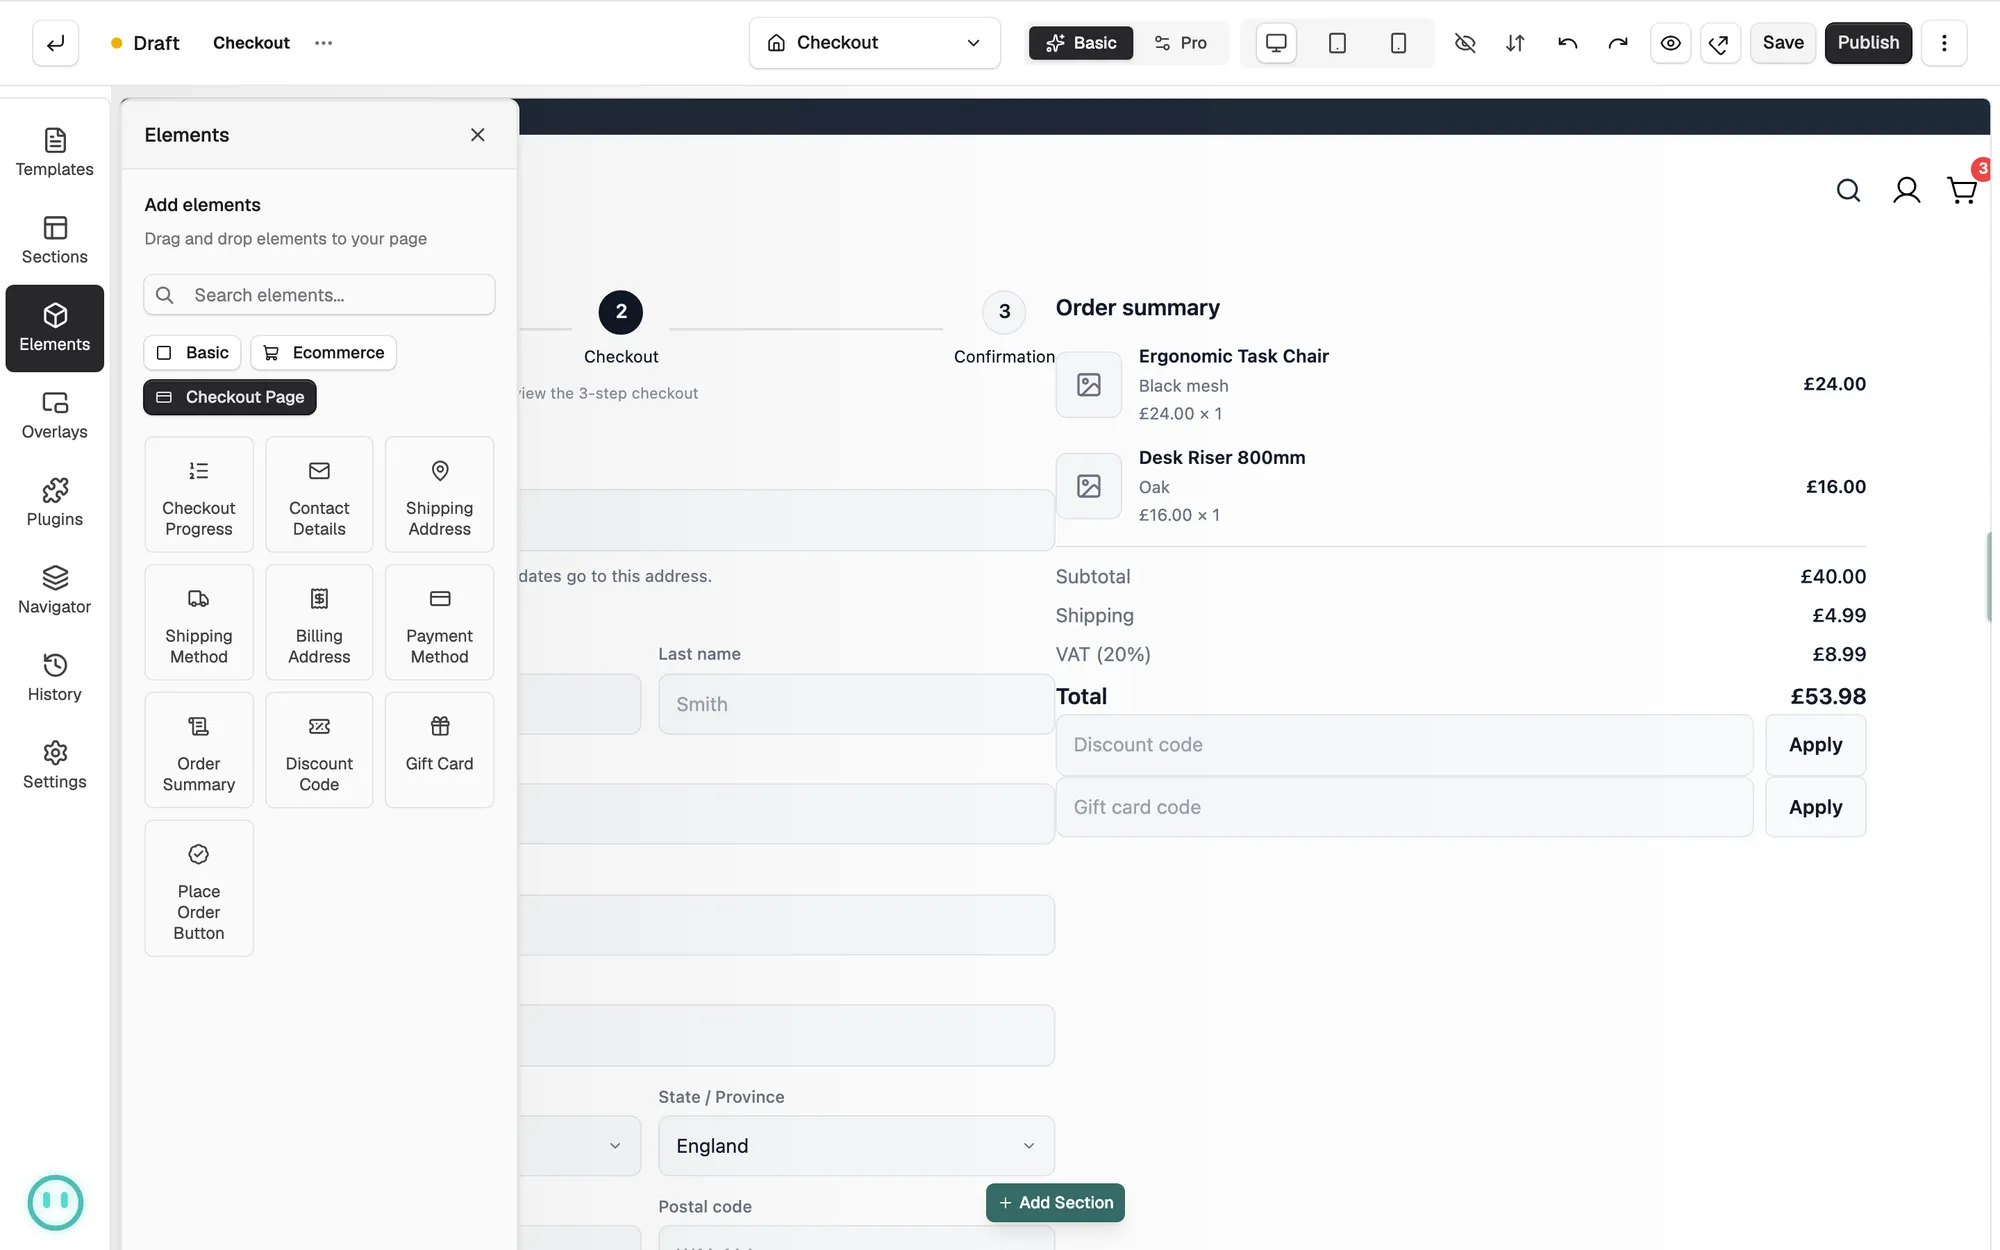The image size is (2000, 1250).
Task: Switch to Basic editing mode
Action: [x=1081, y=43]
